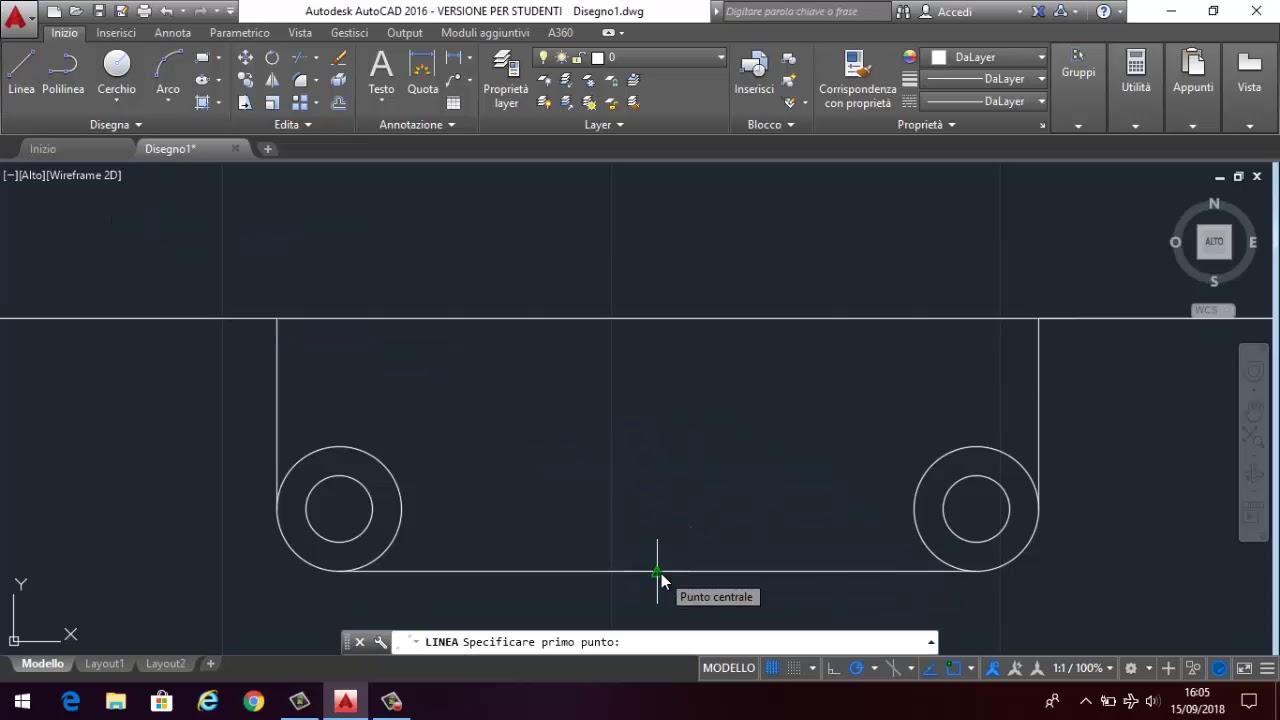Click the clean screen fullscreen icon
1280x720 pixels.
pyautogui.click(x=1244, y=668)
